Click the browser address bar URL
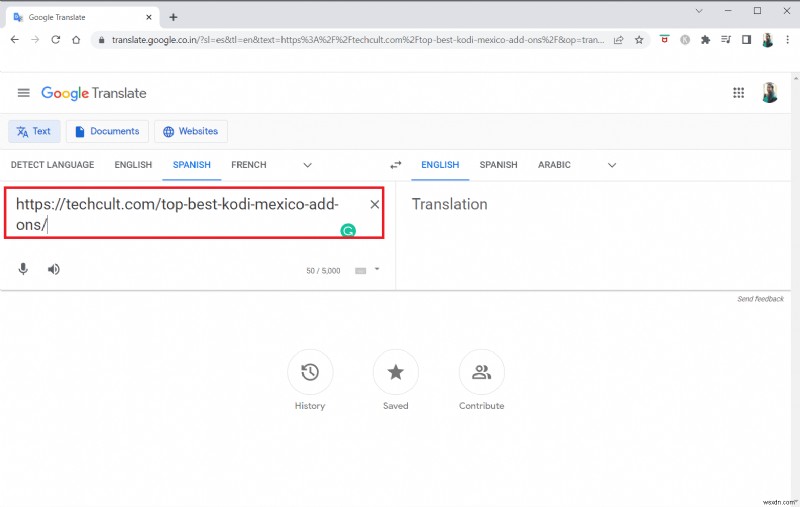 pyautogui.click(x=357, y=40)
